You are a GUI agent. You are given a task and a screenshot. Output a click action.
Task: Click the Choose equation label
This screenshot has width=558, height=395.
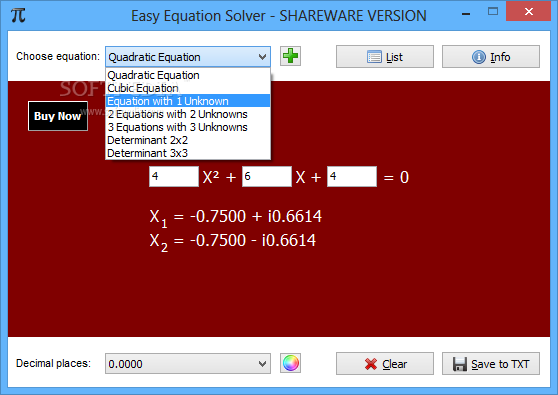[58, 56]
